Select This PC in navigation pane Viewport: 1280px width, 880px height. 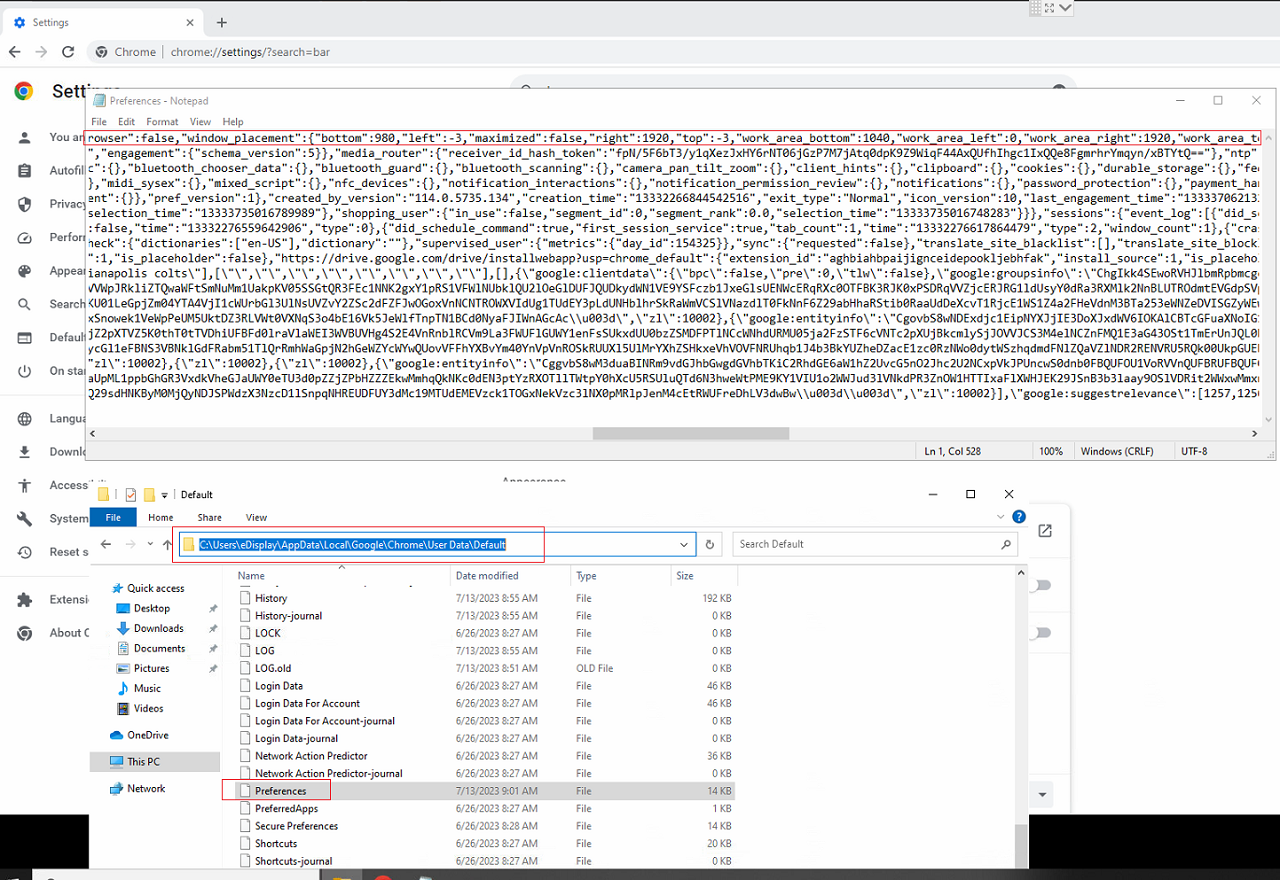(x=143, y=762)
